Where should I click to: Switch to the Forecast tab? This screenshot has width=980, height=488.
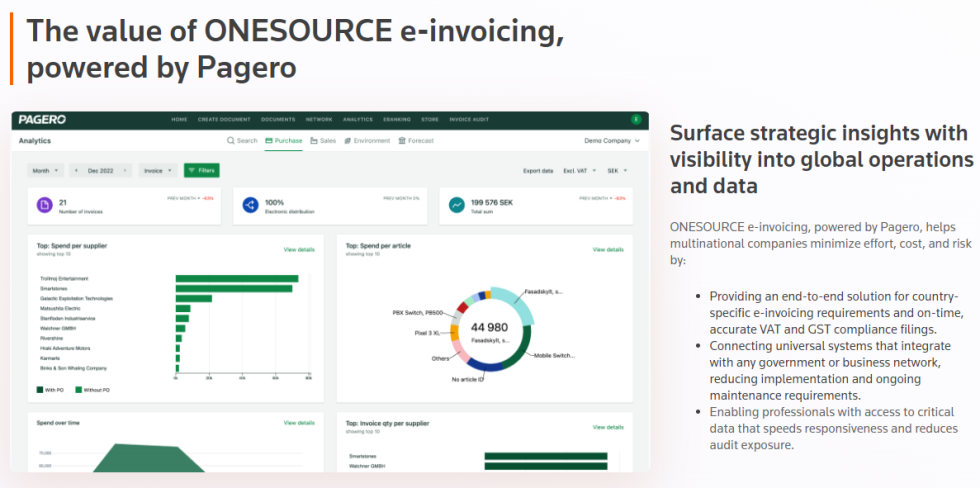416,141
